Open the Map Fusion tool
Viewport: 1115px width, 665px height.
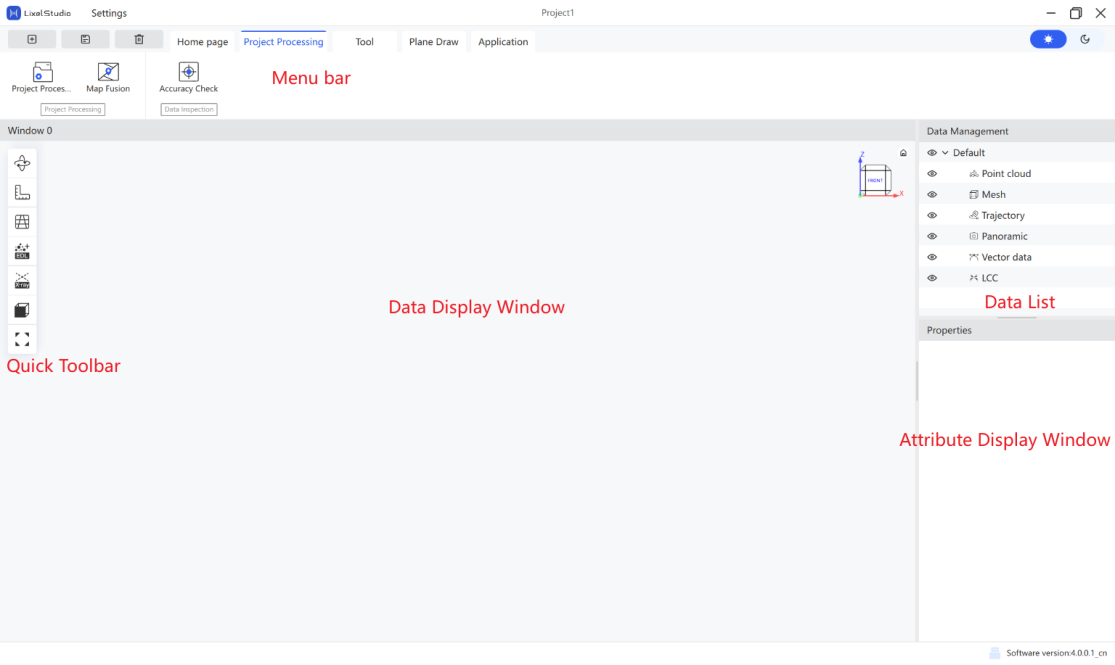[108, 77]
